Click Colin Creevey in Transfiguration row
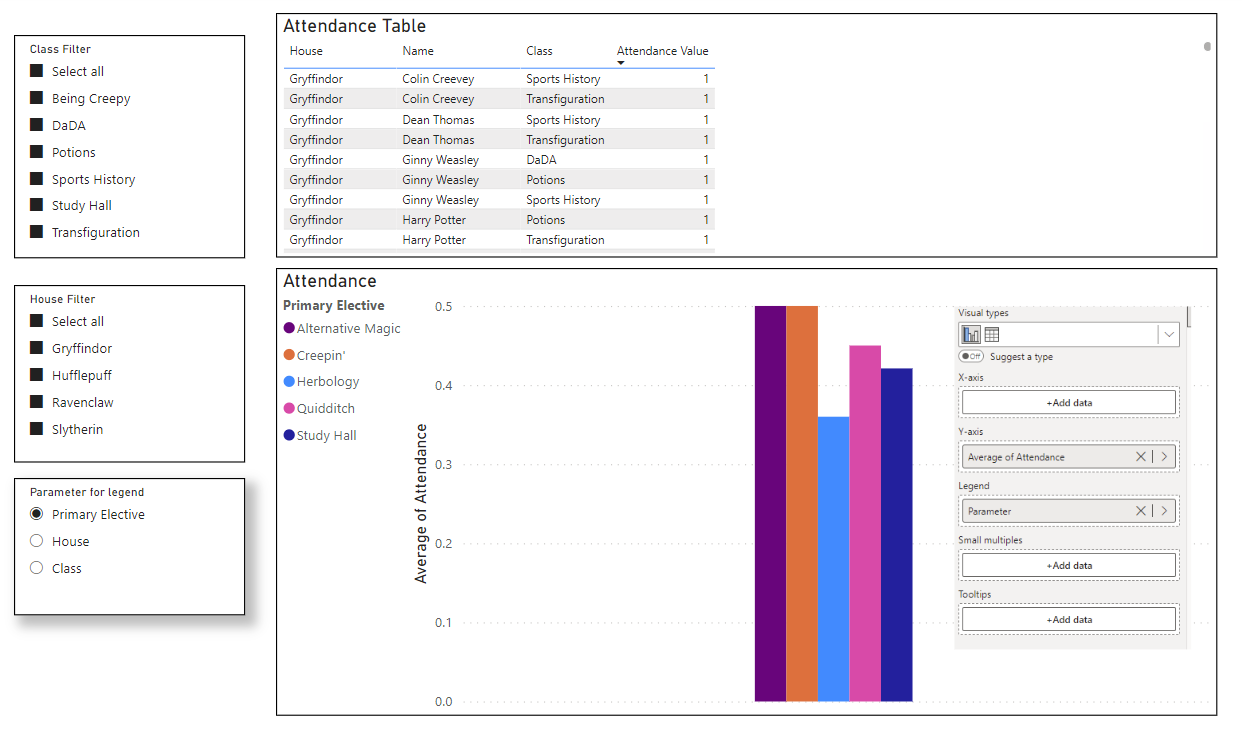1242x740 pixels. coord(438,99)
